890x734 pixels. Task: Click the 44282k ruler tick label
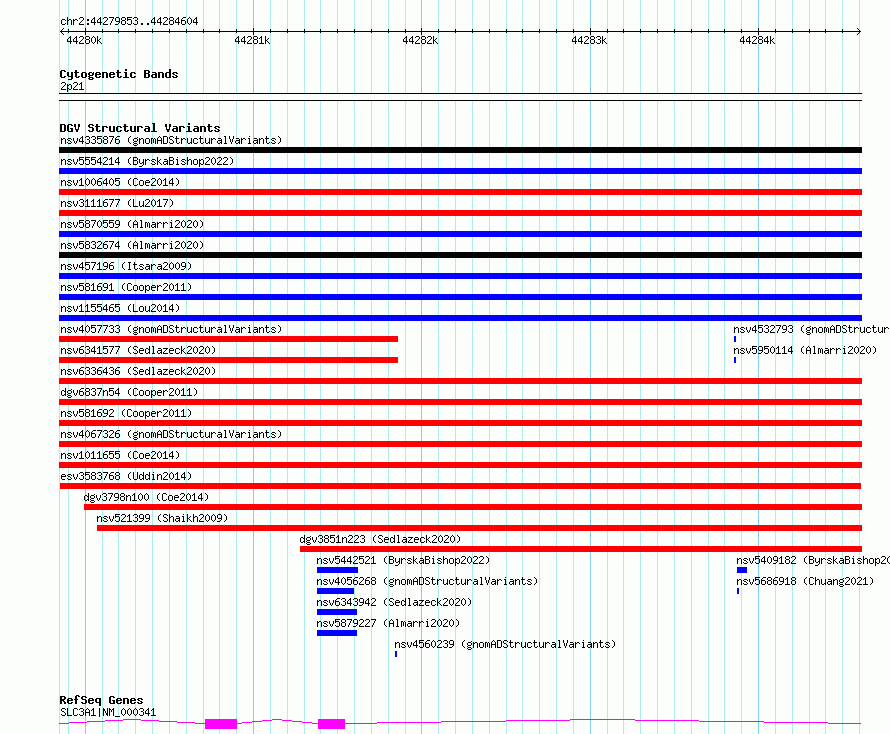tap(420, 40)
